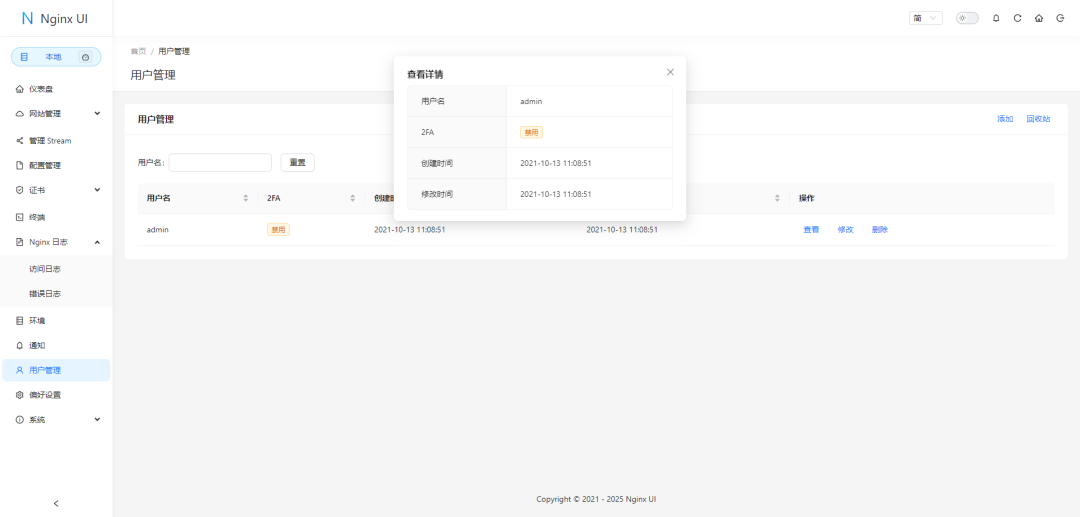Close the 查看详情 dialog
Screen dimensions: 1080x517
[x=670, y=72]
